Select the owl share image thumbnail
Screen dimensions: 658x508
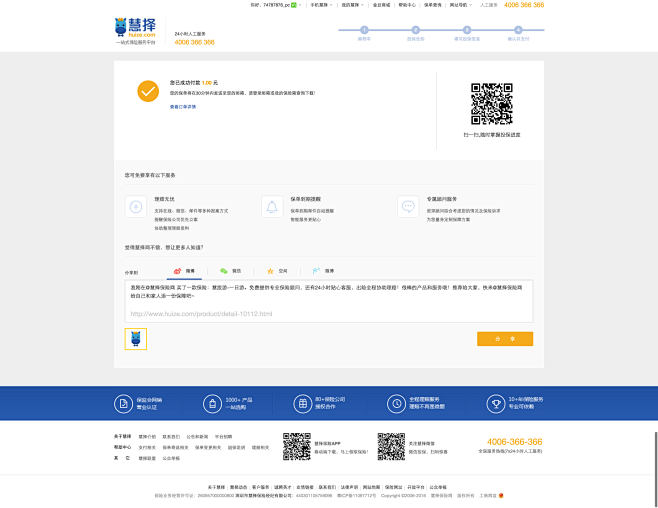tap(135, 339)
